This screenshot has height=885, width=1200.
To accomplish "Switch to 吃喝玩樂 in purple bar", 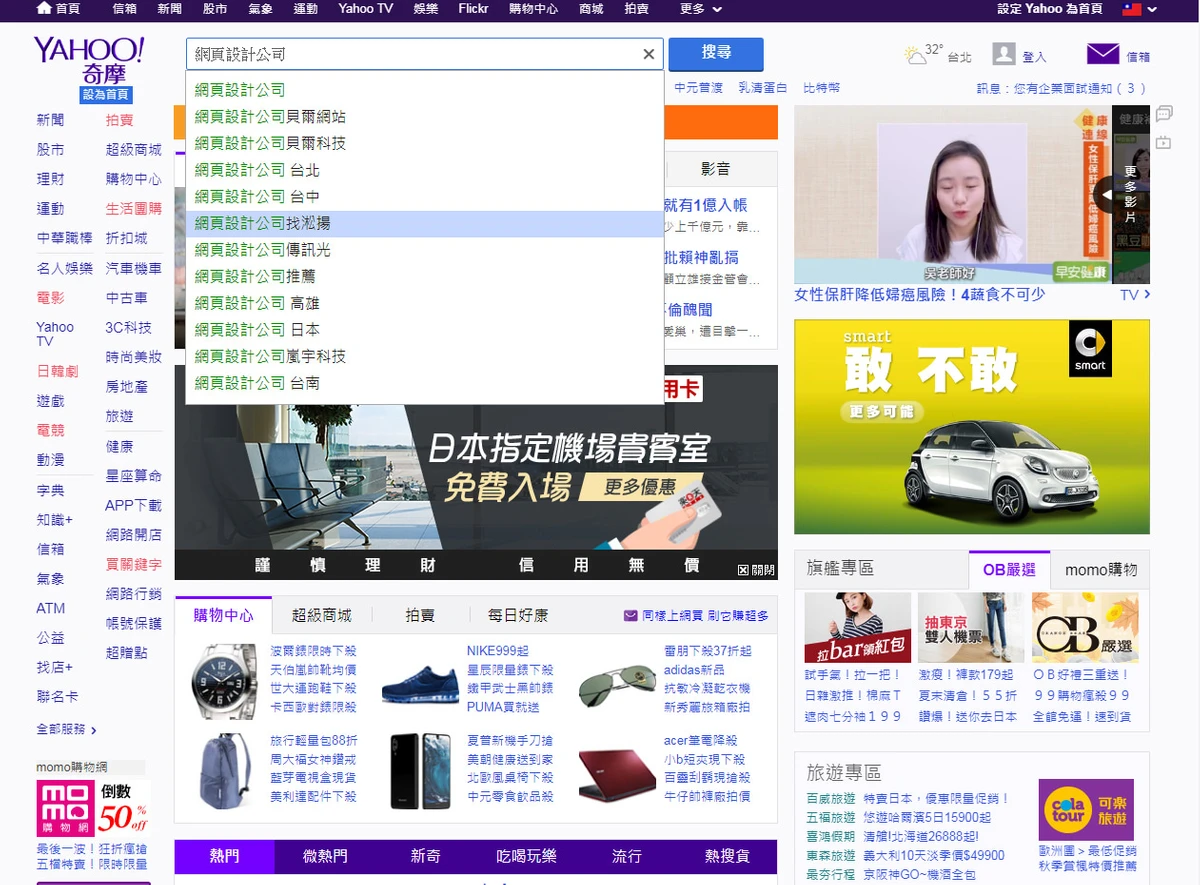I will coord(526,856).
